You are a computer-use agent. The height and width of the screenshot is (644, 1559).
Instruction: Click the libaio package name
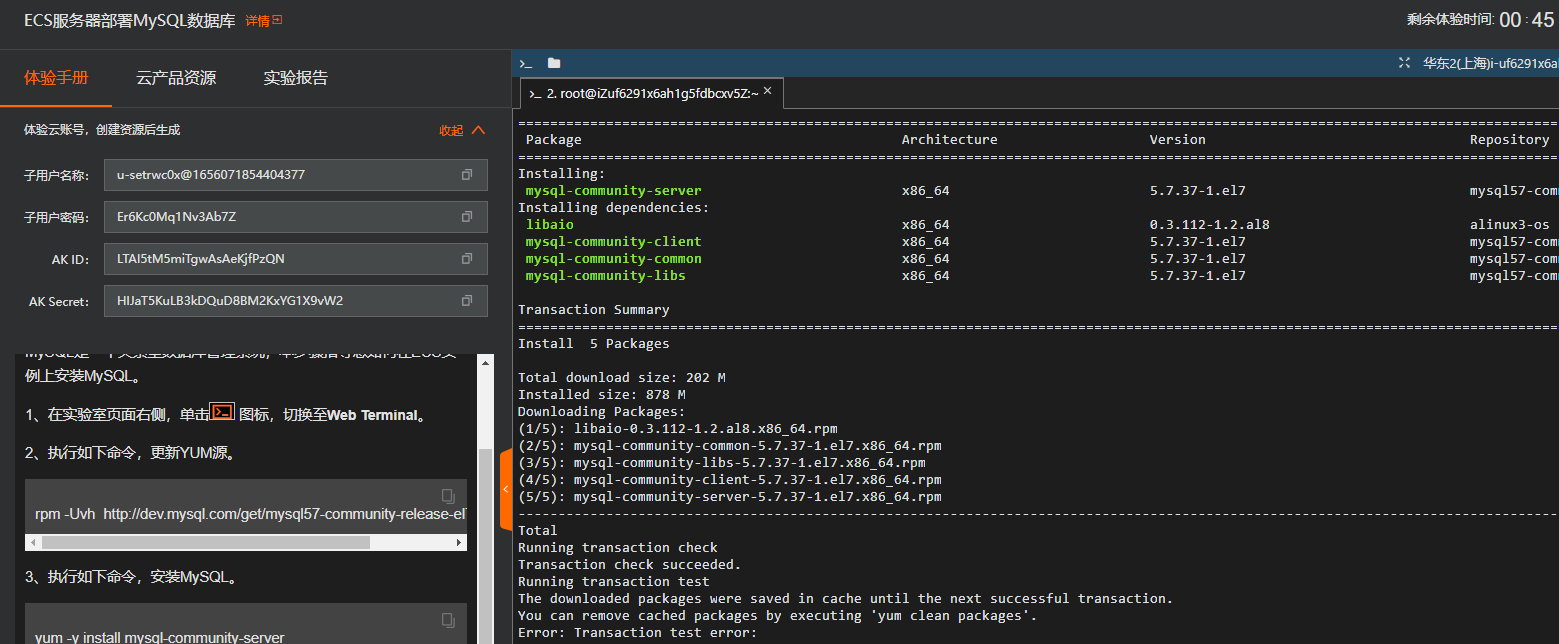(x=550, y=225)
